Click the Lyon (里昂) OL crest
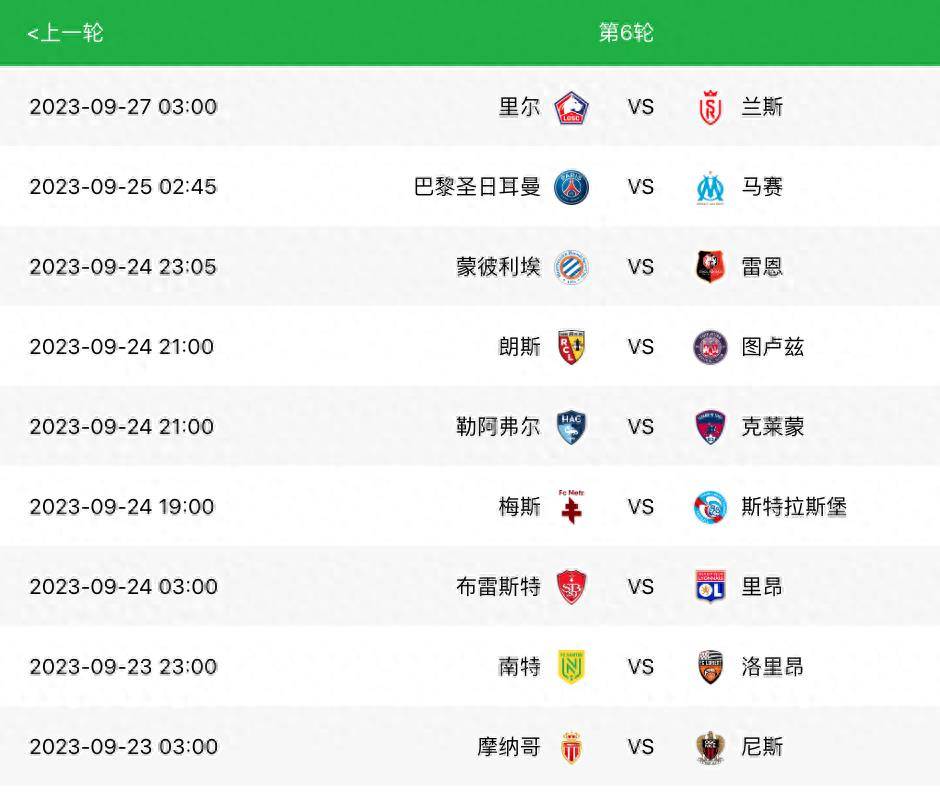940x795 pixels. (x=710, y=587)
